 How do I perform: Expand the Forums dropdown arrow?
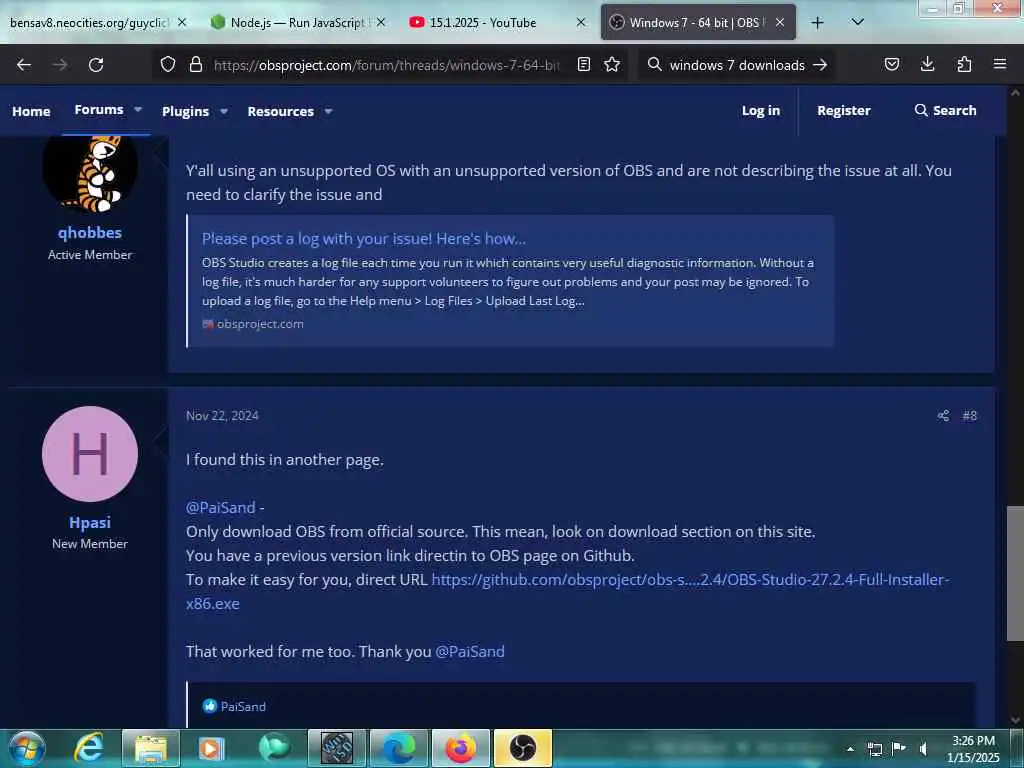138,110
